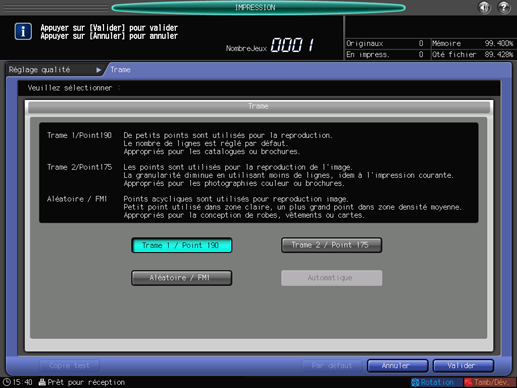Screen dimensions: 517x388
Task: Click 'Appuyer sur [Annuler] pour annuler' message
Action: tap(109, 36)
